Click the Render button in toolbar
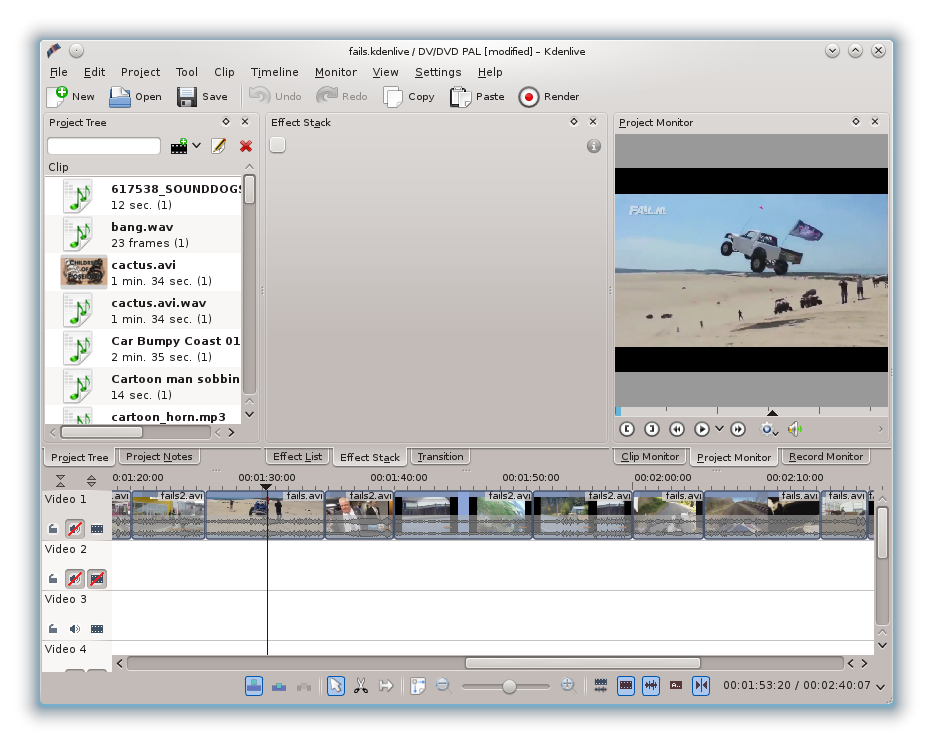 click(550, 97)
